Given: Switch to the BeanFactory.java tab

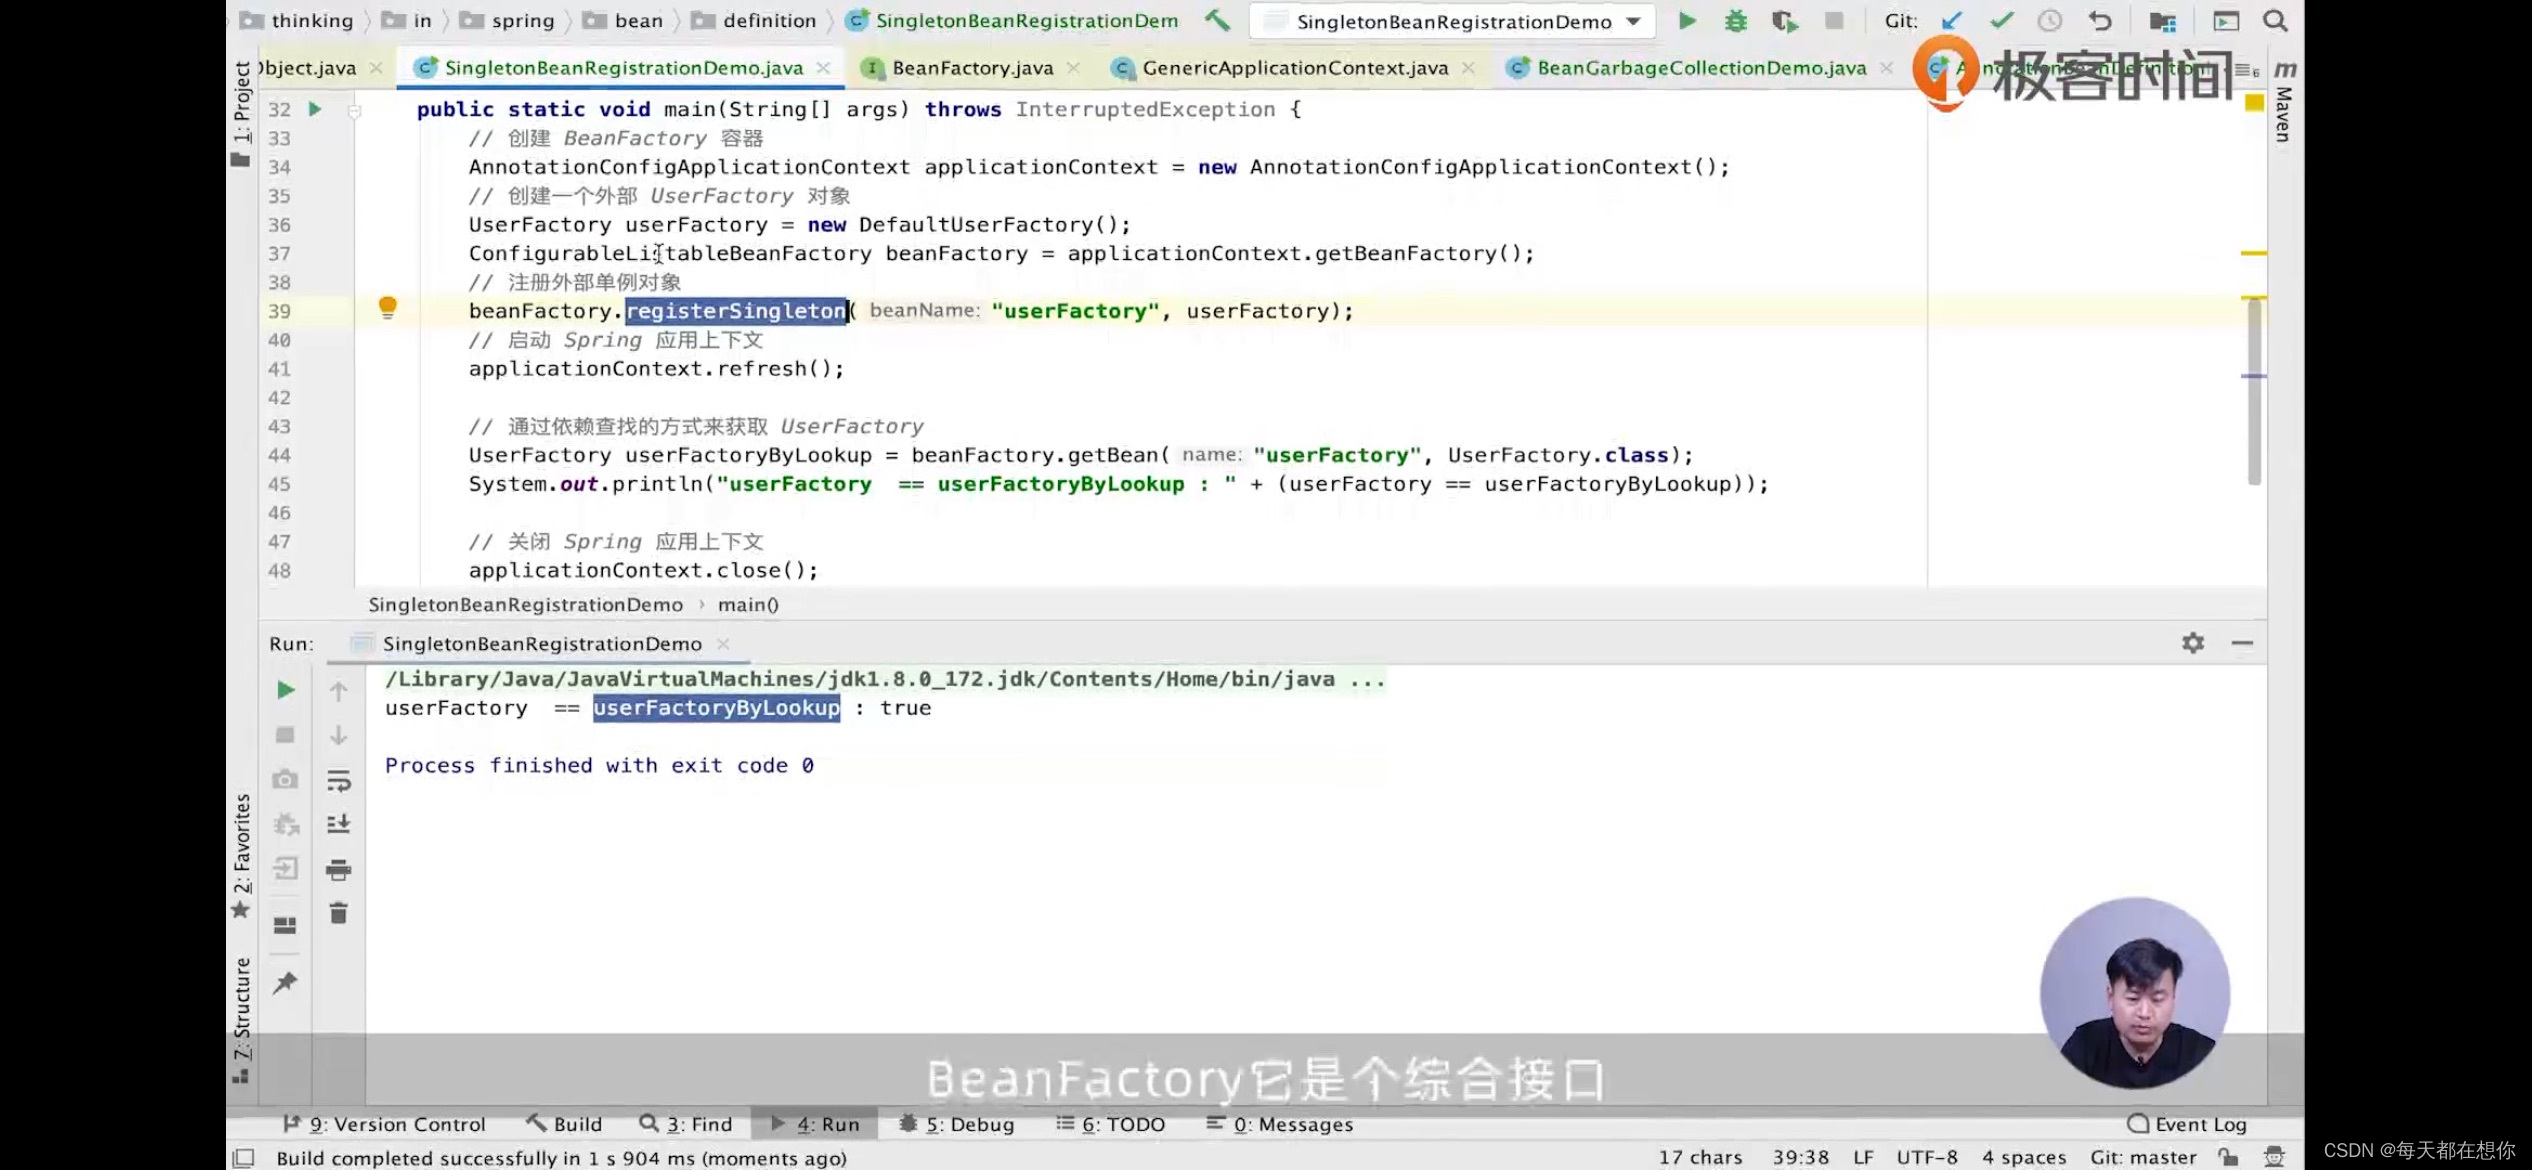Looking at the screenshot, I should (x=972, y=67).
